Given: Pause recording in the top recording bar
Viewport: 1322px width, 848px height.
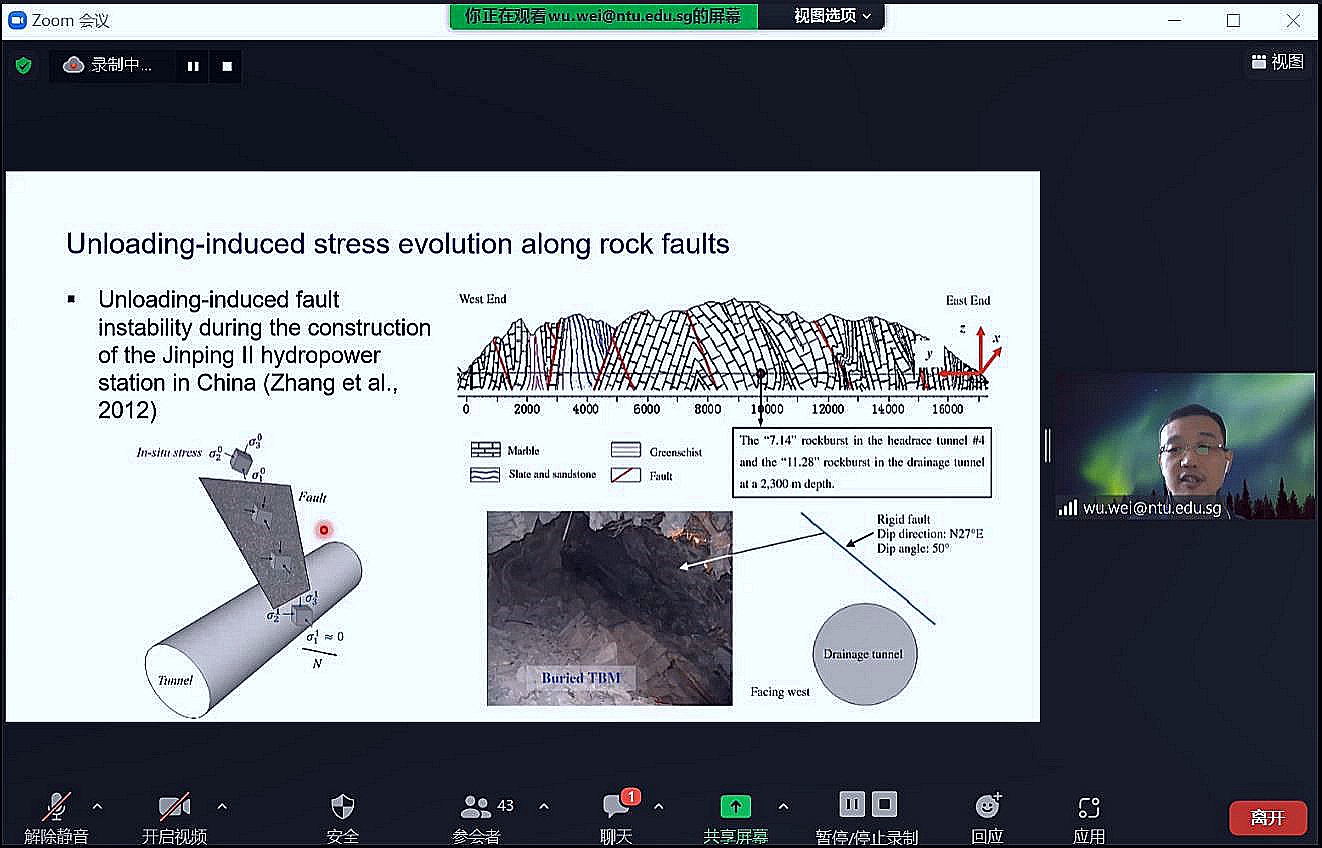Looking at the screenshot, I should (x=193, y=66).
